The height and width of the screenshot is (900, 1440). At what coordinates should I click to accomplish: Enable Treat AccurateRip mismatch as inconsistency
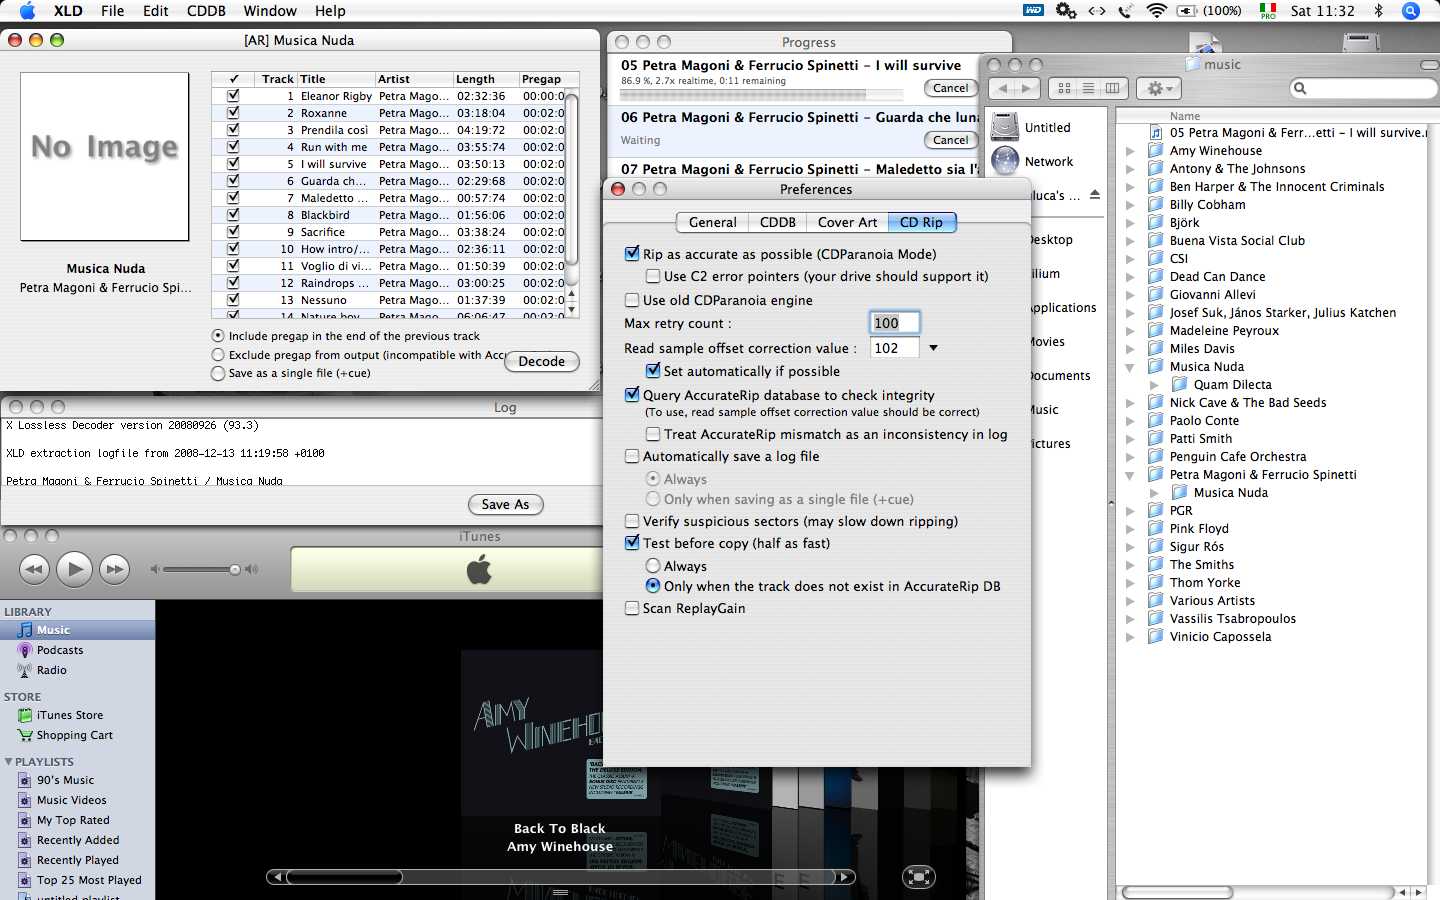[x=653, y=434]
